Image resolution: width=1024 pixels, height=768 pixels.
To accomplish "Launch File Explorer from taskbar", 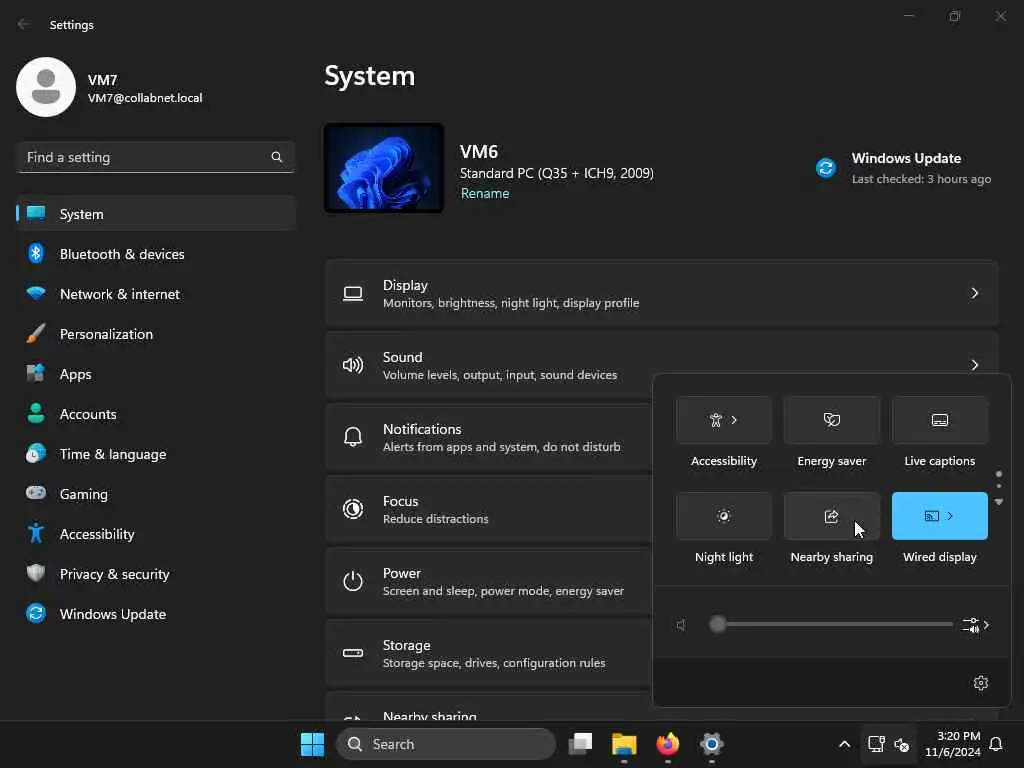I will coord(624,744).
